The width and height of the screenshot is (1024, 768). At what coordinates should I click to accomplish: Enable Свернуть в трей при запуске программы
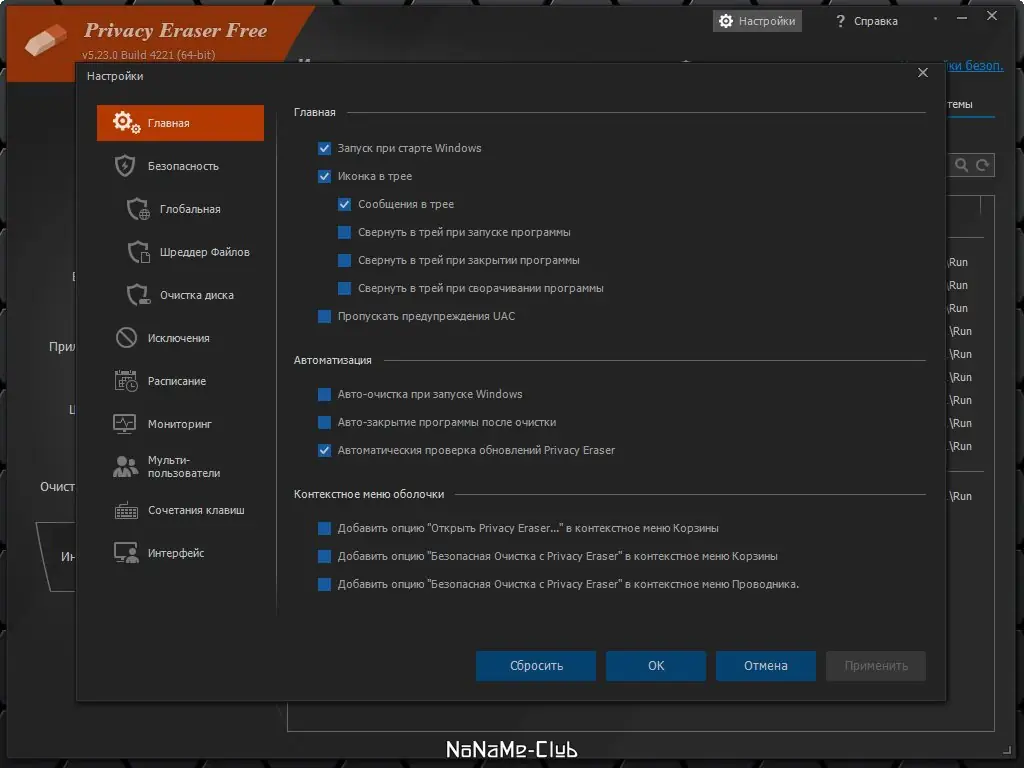(x=345, y=232)
